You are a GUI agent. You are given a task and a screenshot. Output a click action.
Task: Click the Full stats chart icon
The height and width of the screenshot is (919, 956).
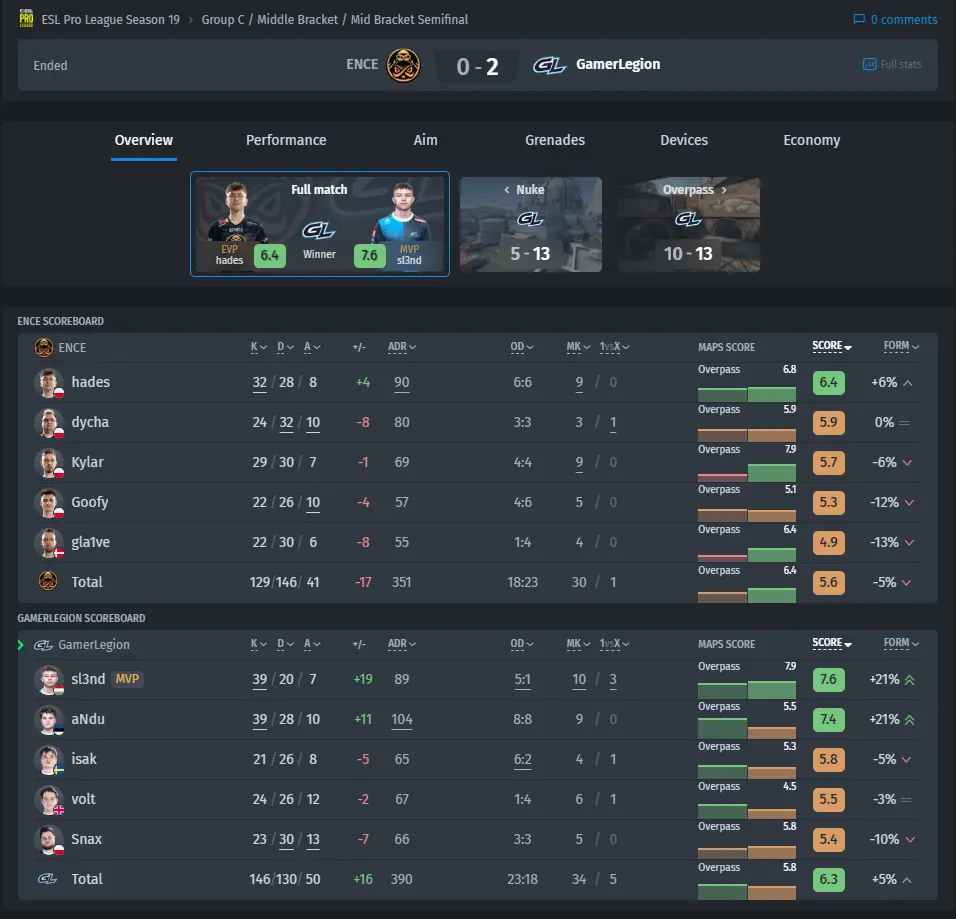[x=869, y=65]
